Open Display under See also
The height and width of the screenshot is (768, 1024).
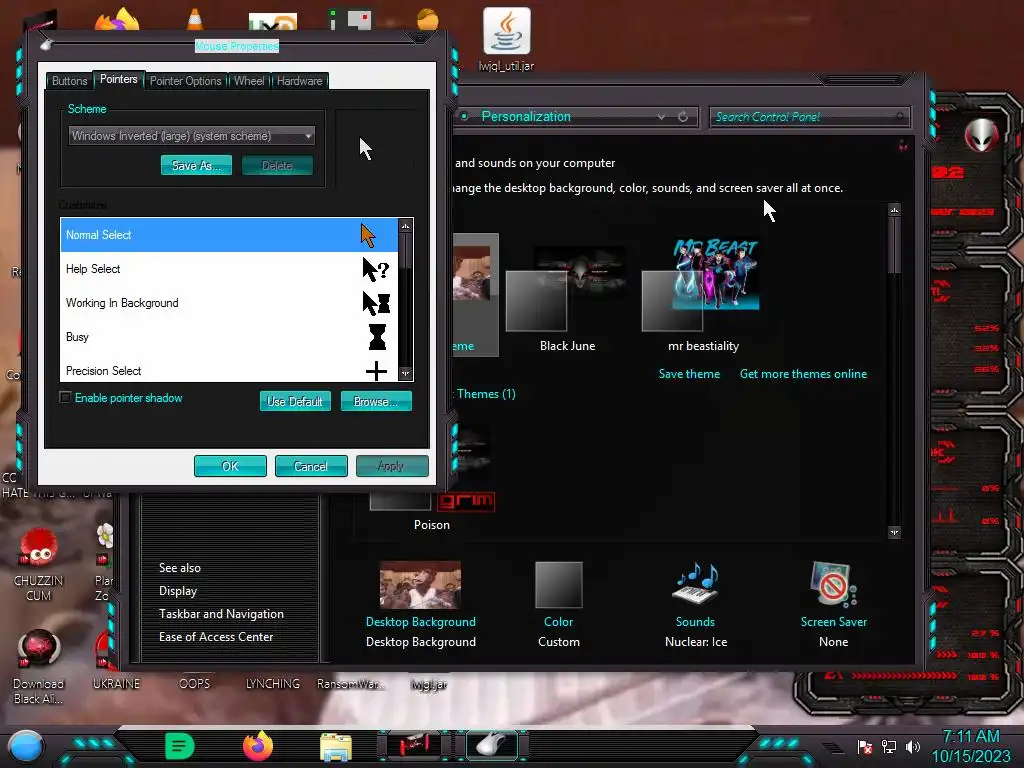coord(178,590)
